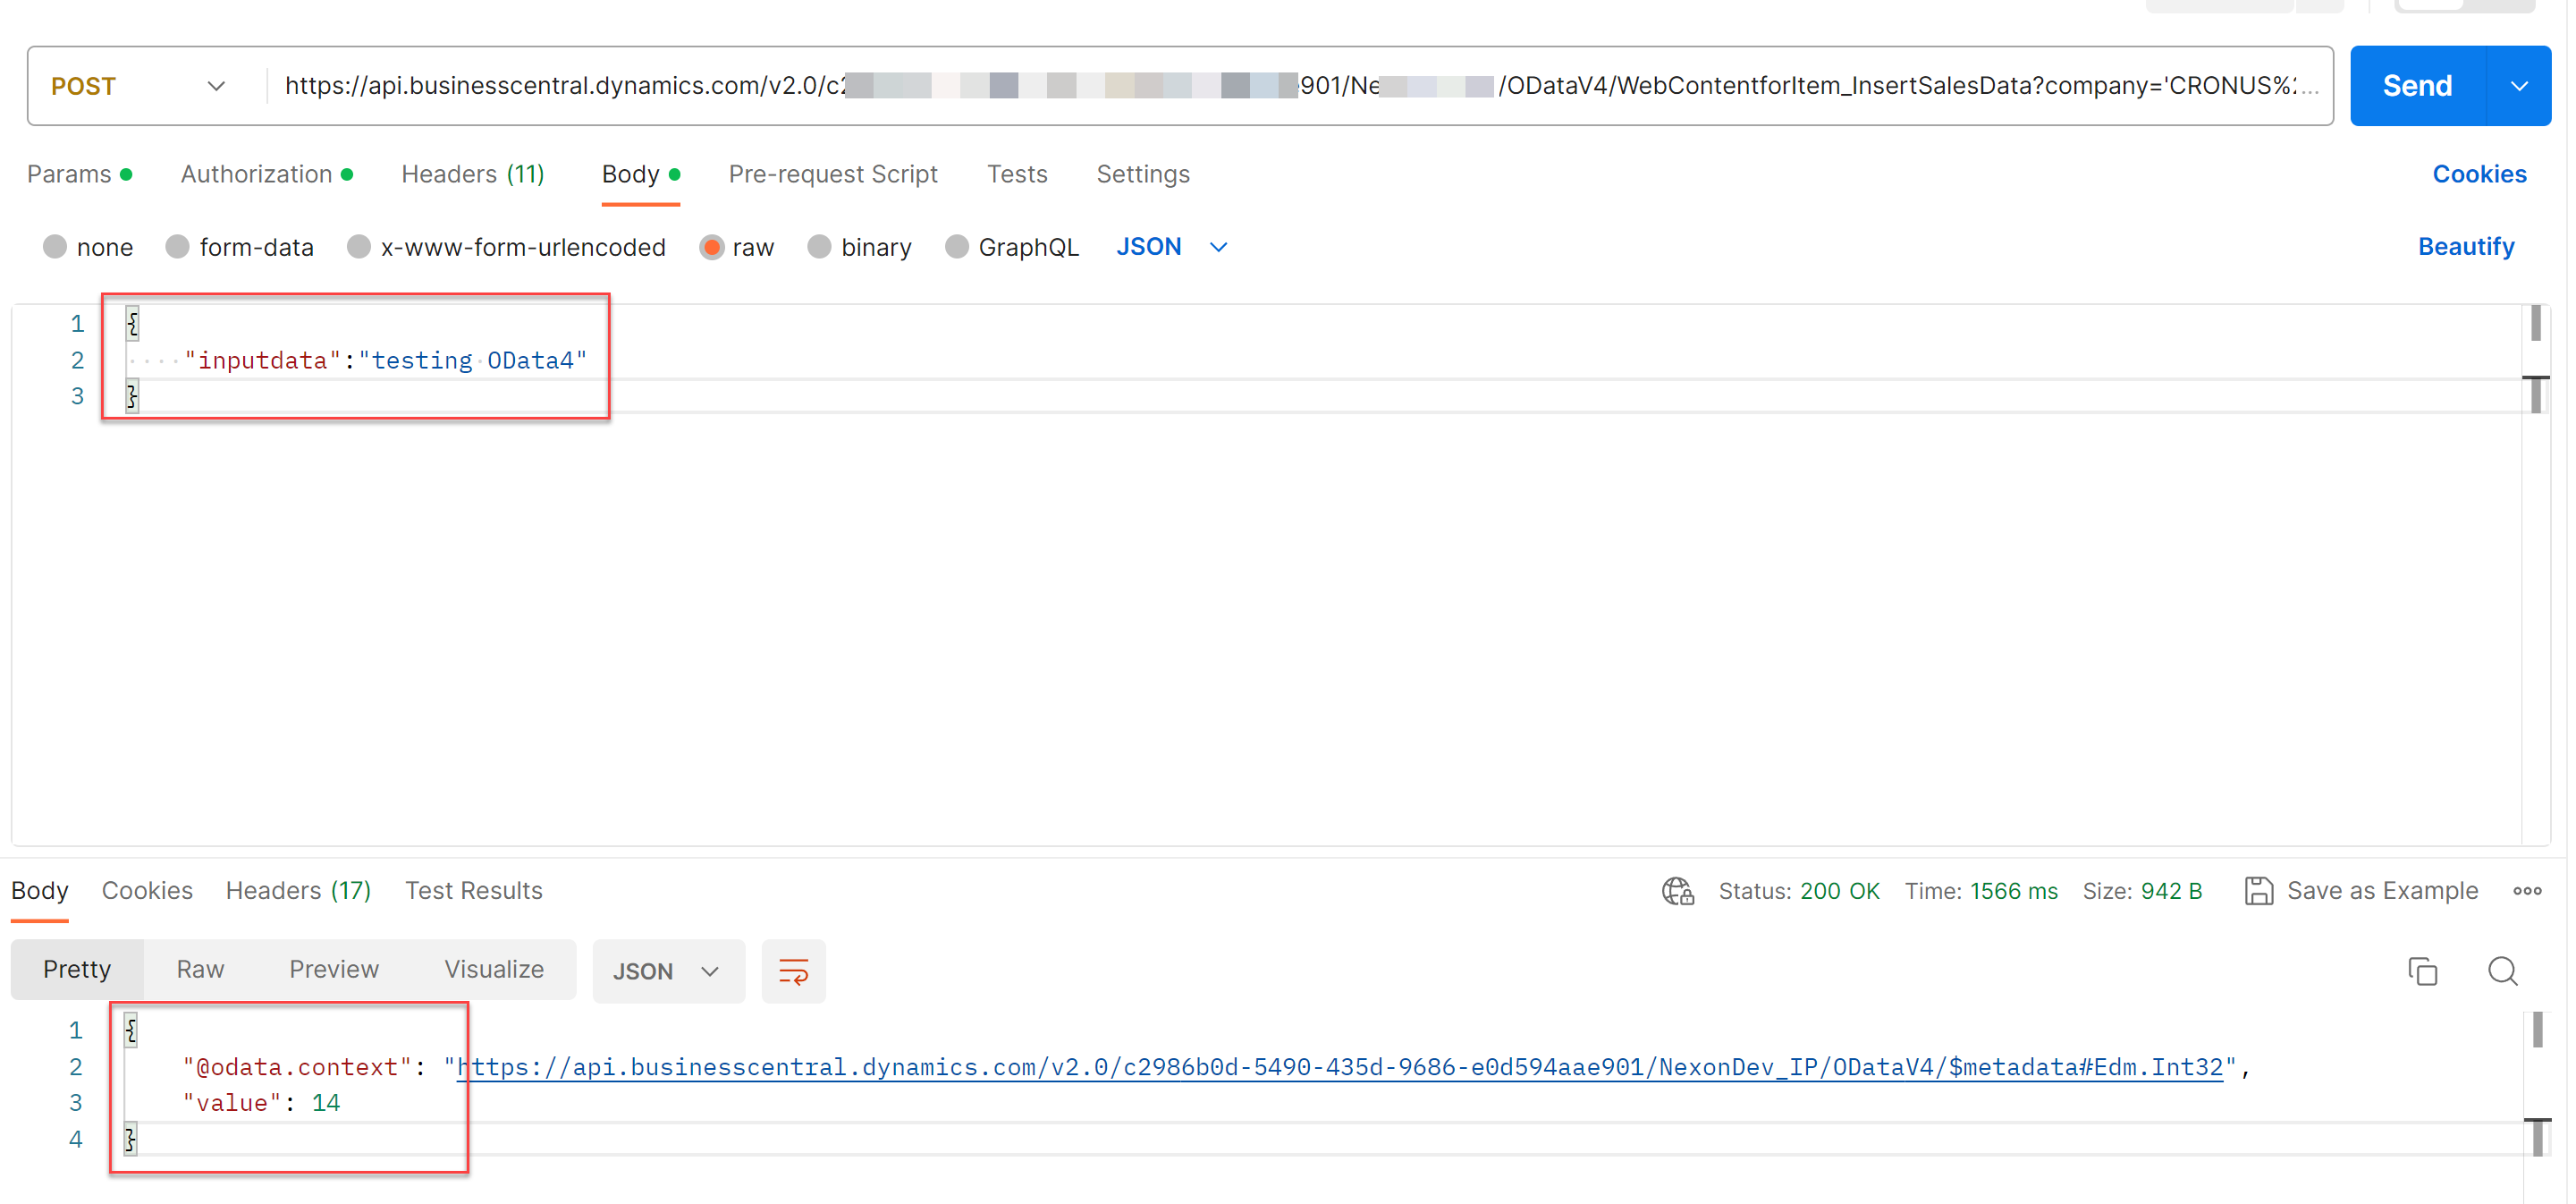Screen dimensions: 2576x1204
Task: Select the form-data radio option
Action: [177, 247]
